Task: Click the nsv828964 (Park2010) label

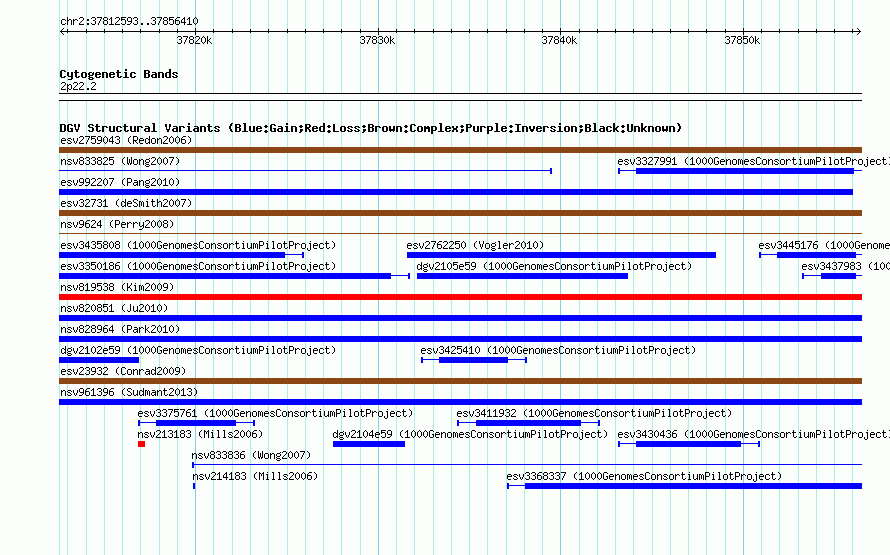Action: point(120,329)
